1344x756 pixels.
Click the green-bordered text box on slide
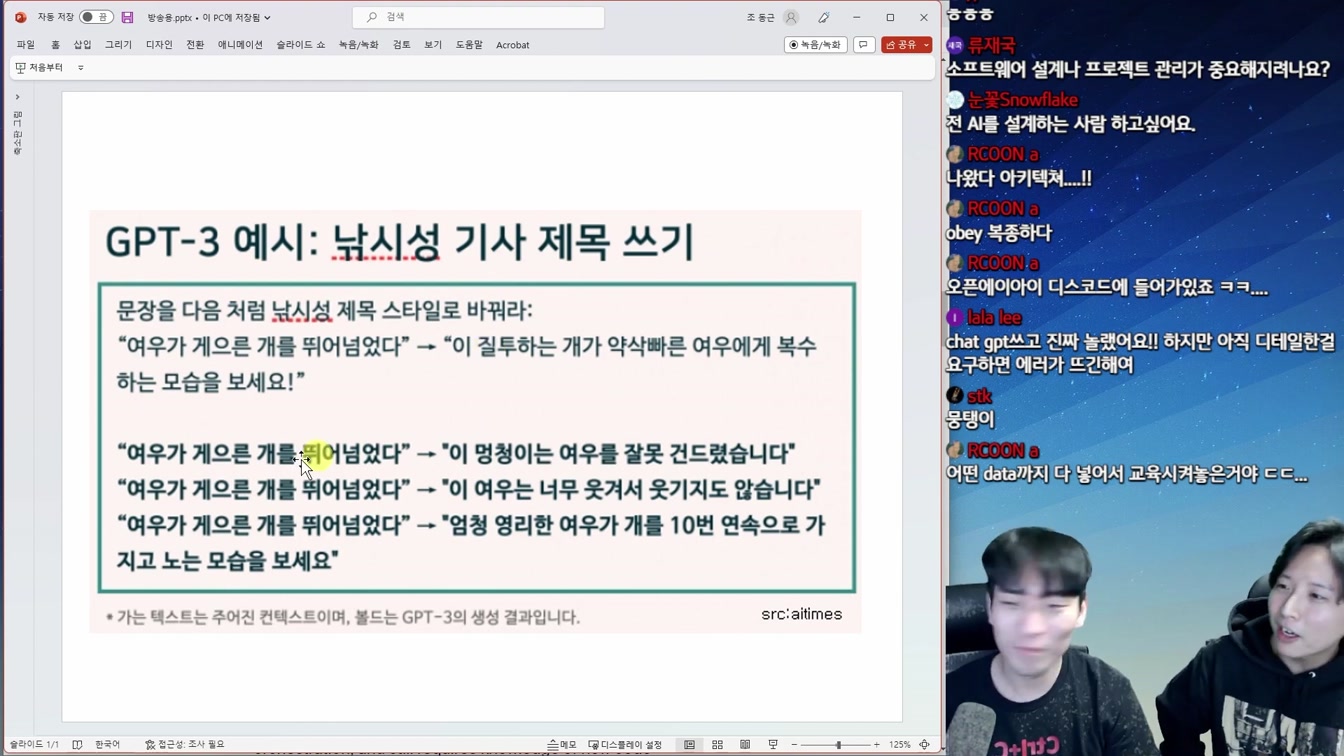(476, 438)
